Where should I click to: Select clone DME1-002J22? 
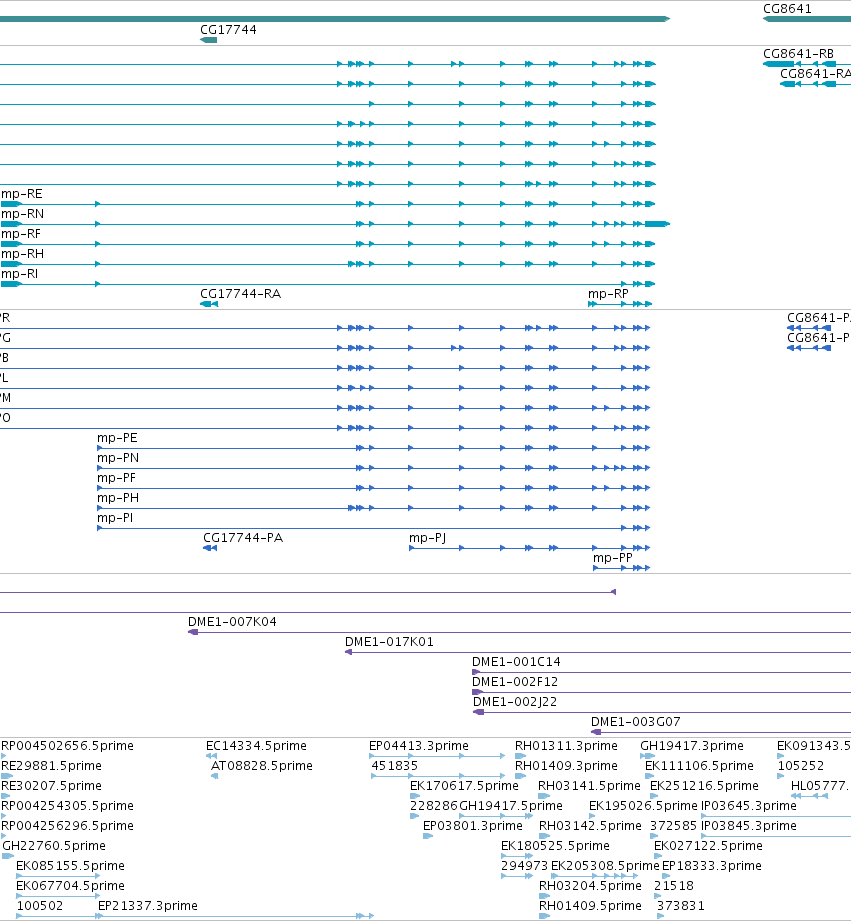click(x=515, y=702)
